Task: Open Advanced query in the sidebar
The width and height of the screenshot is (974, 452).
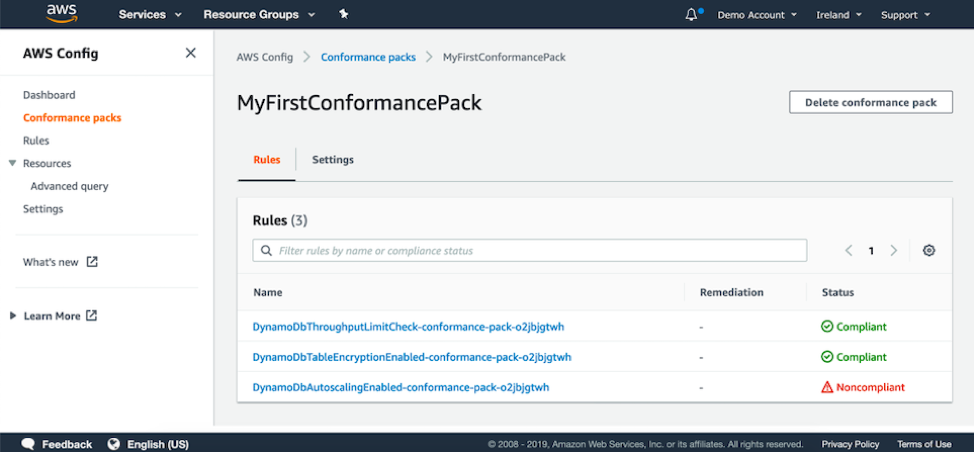Action: click(x=70, y=186)
